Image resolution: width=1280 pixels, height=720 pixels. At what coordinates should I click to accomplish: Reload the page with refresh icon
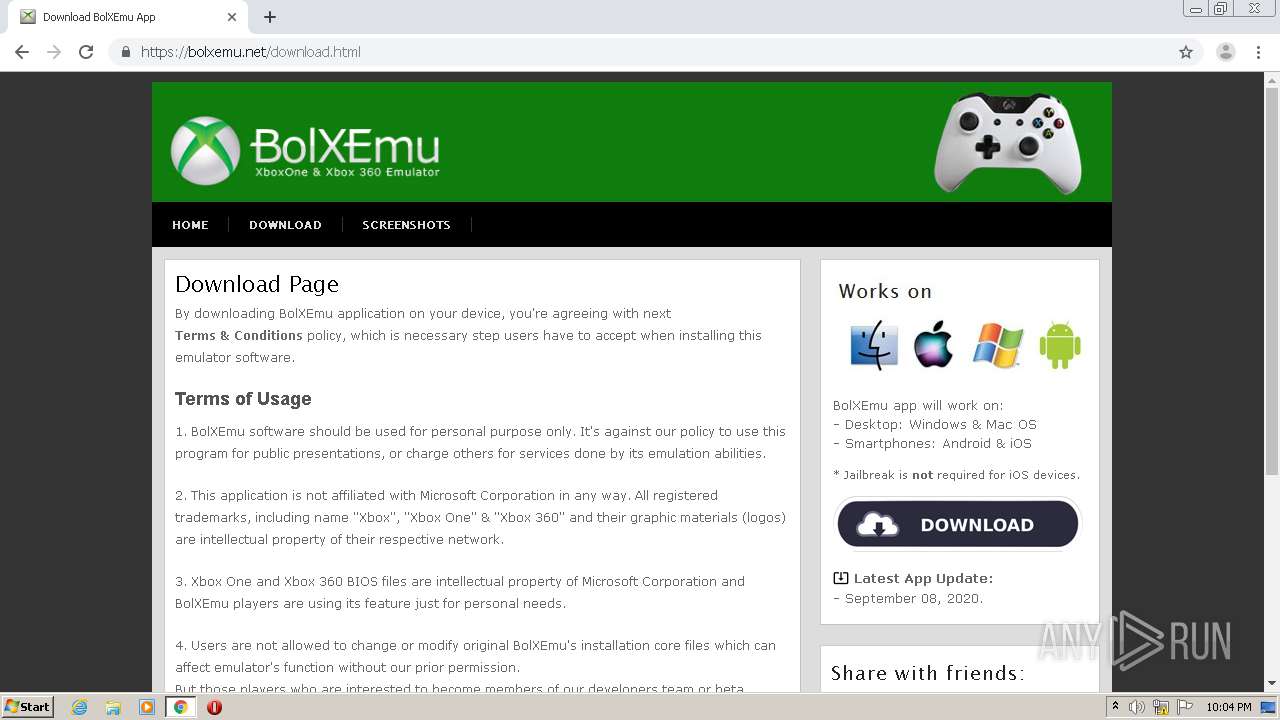coord(86,52)
